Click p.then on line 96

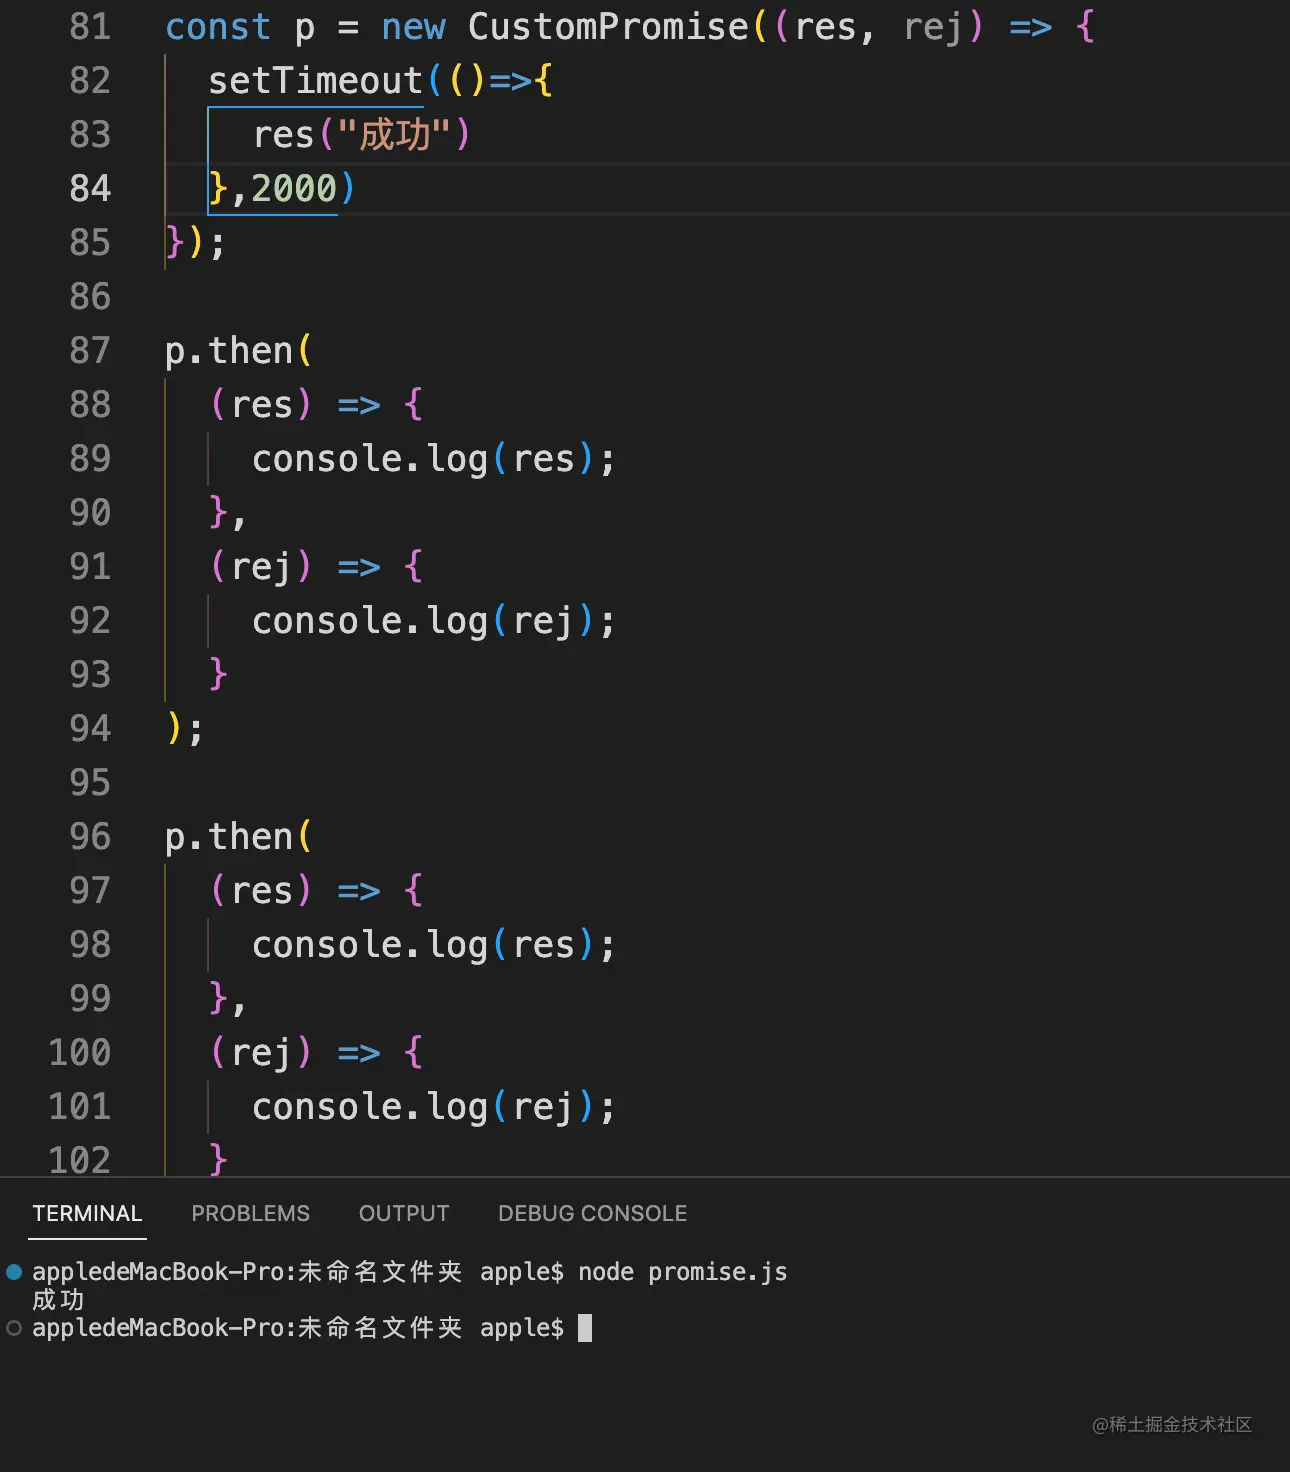tap(229, 836)
